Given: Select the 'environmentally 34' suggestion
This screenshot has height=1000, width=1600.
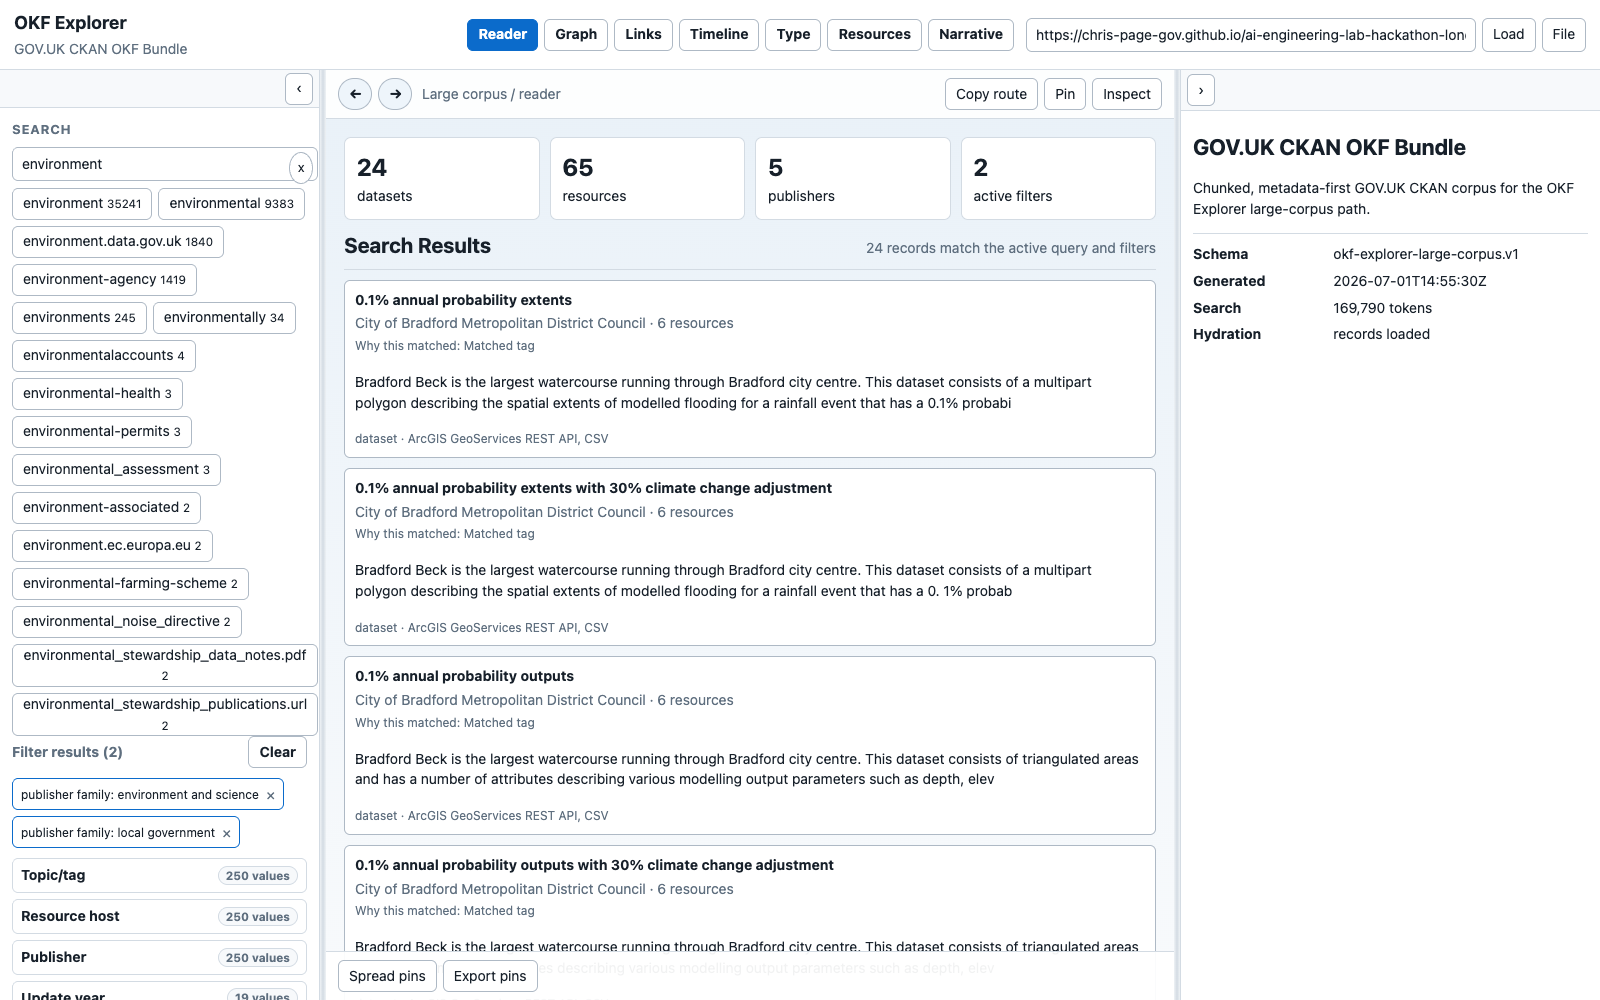Looking at the screenshot, I should 224,318.
